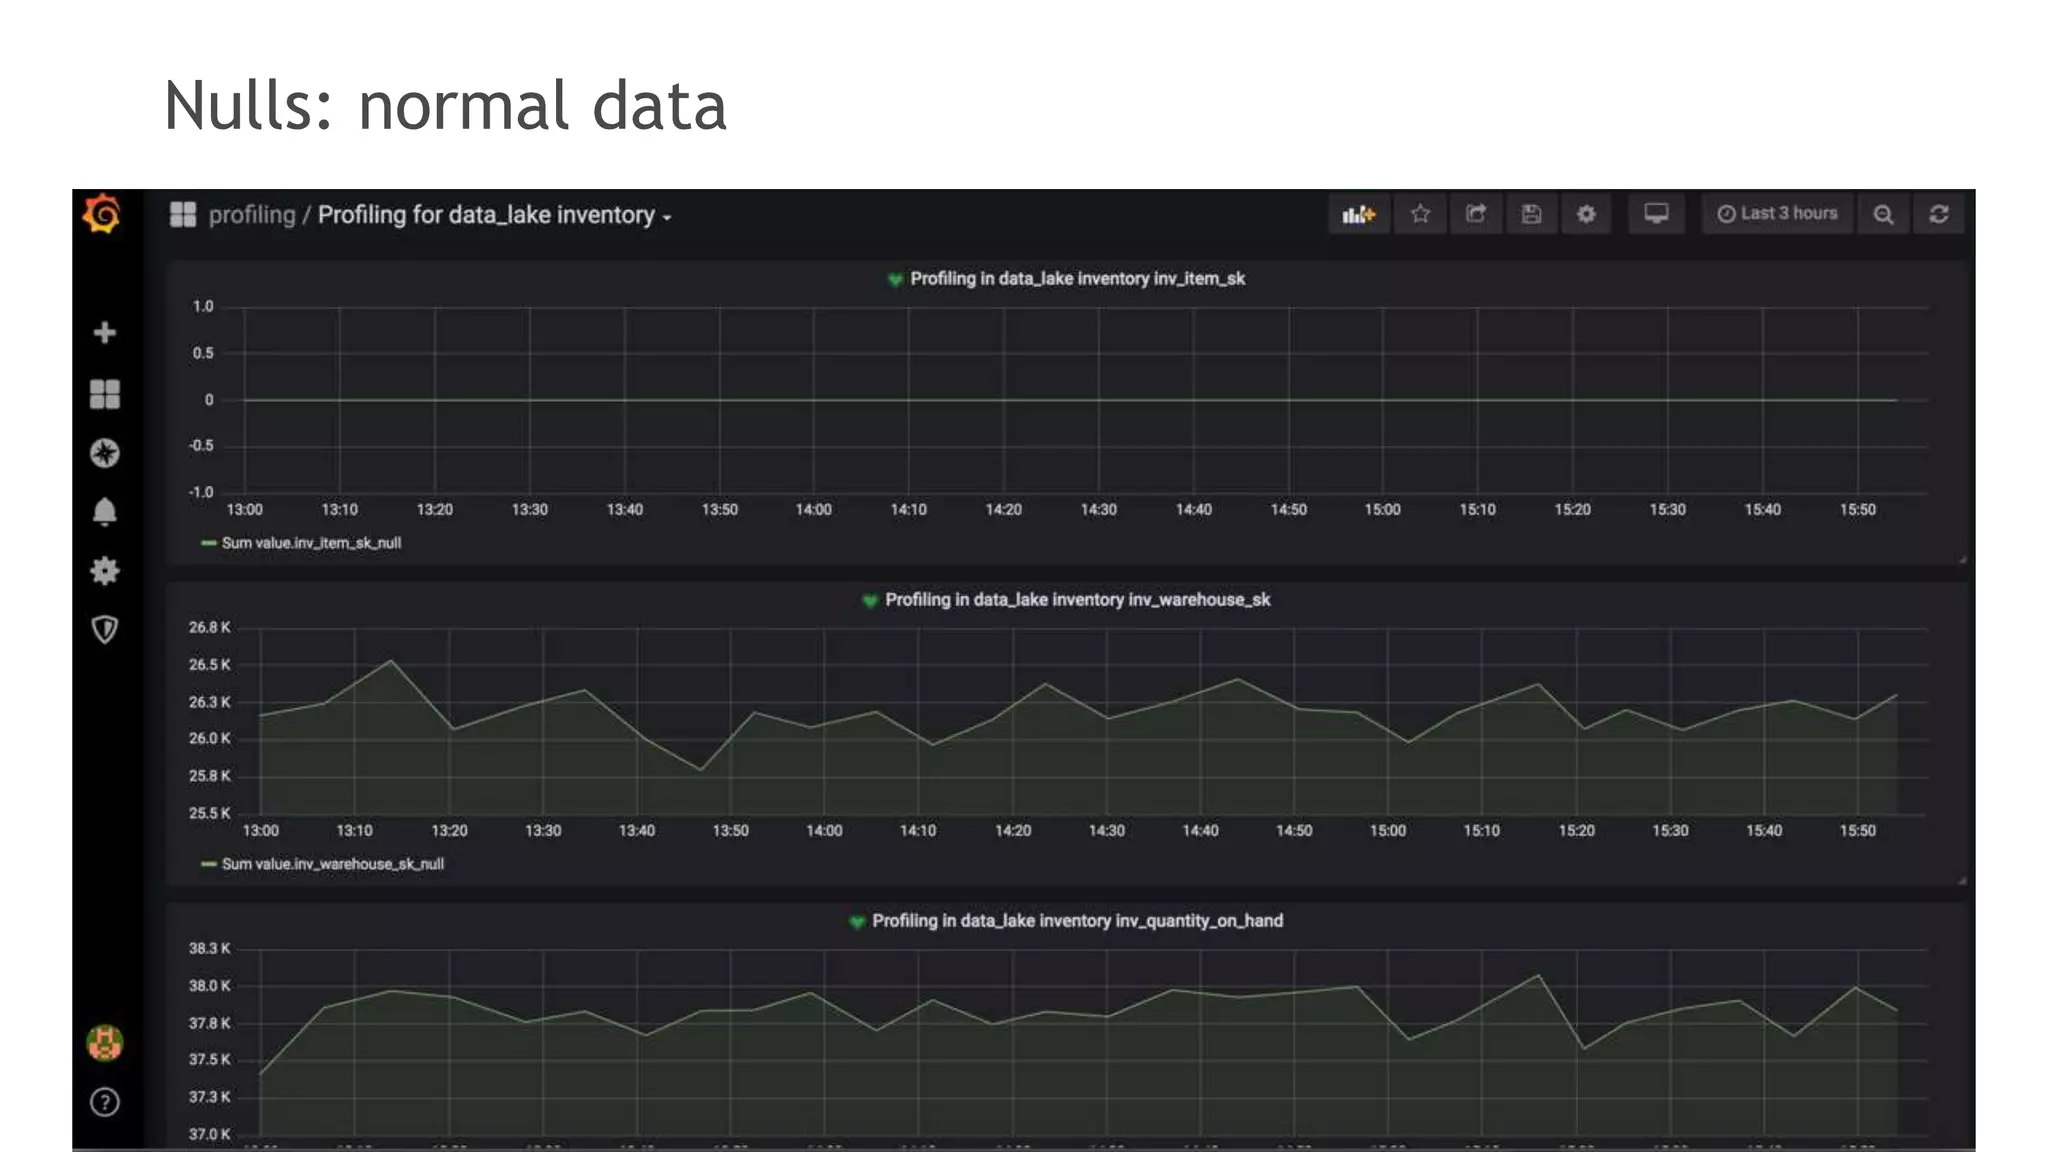The height and width of the screenshot is (1152, 2048).
Task: Open the Server Admin shield icon
Action: pyautogui.click(x=104, y=629)
